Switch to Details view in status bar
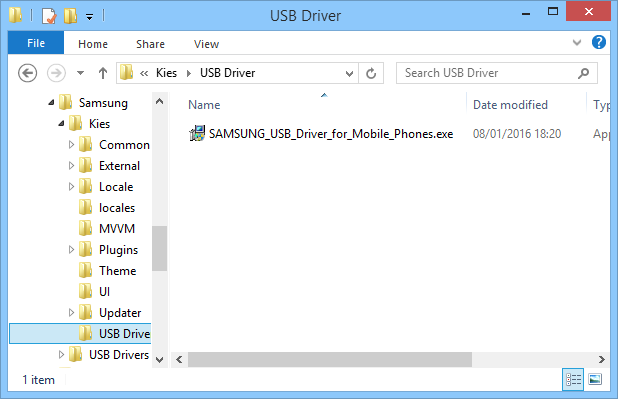This screenshot has height=399, width=618. click(x=573, y=380)
